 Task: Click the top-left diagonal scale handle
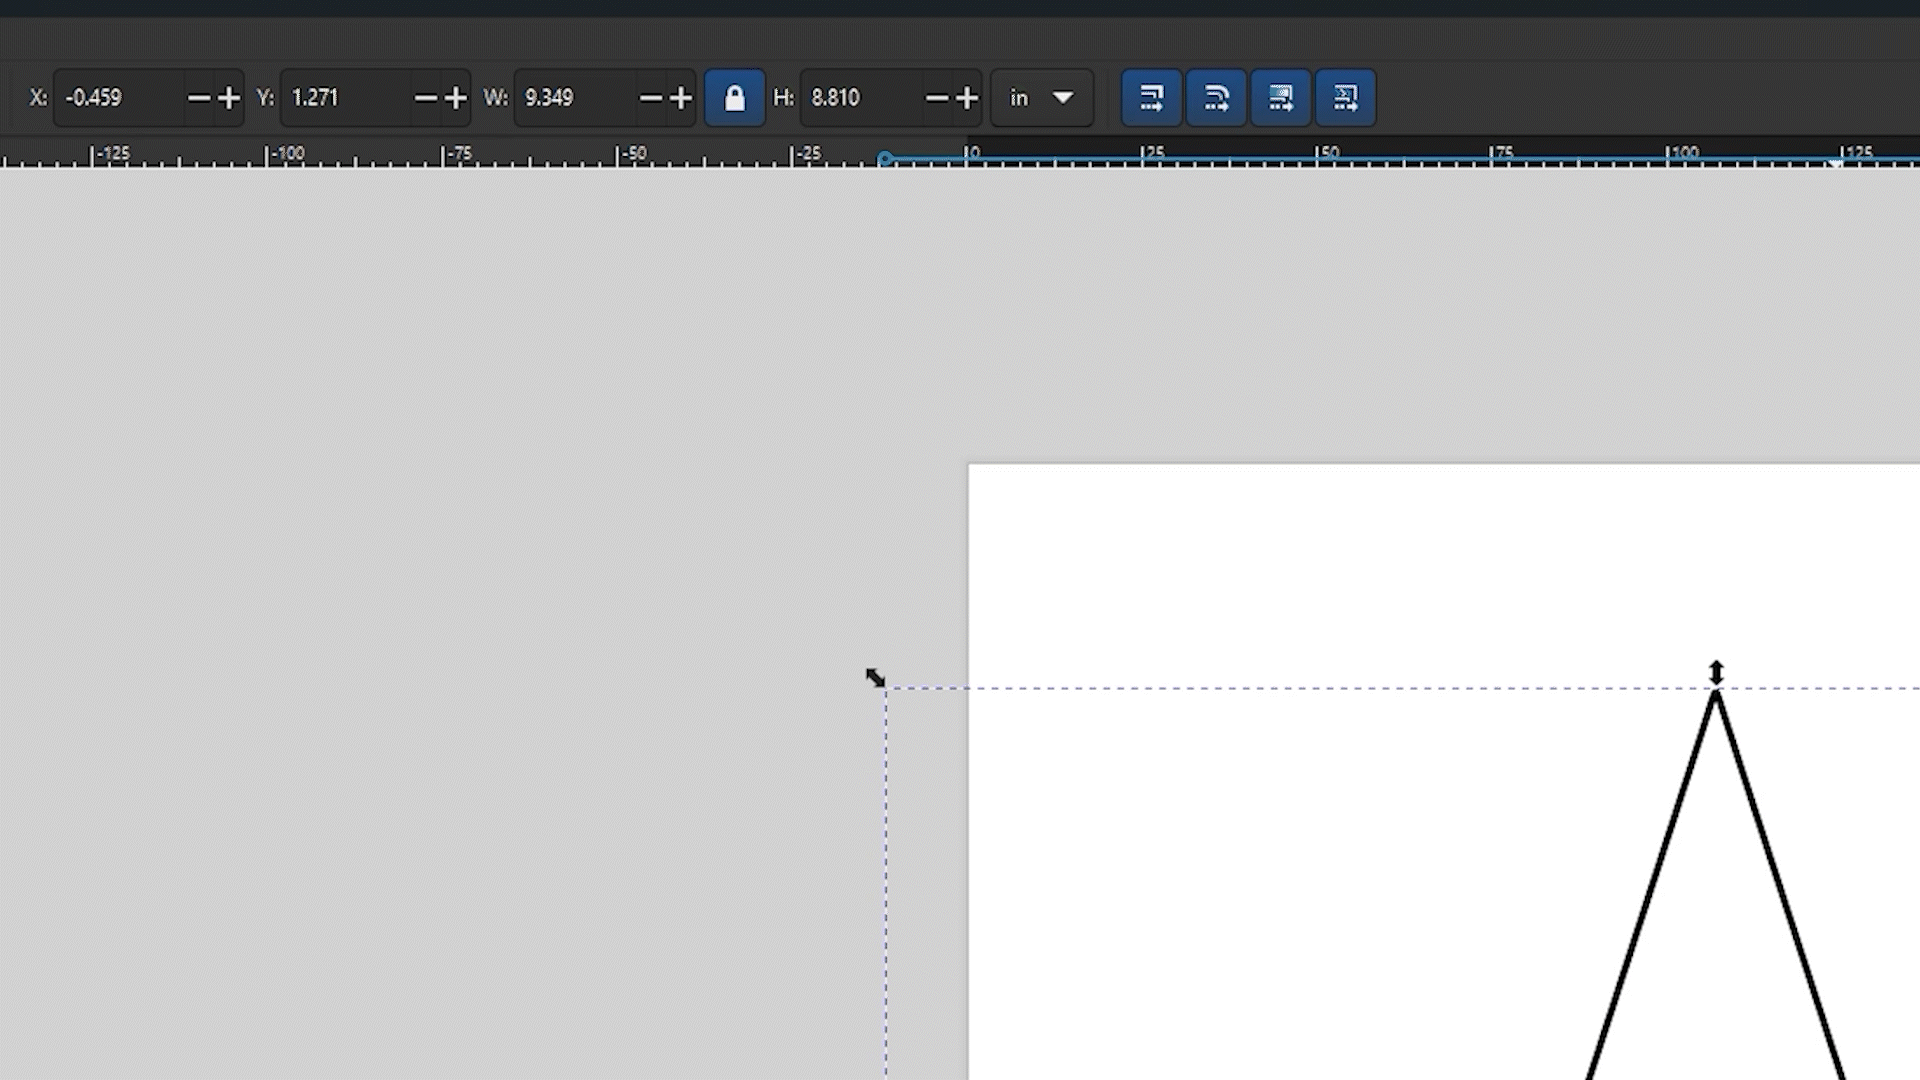[875, 678]
